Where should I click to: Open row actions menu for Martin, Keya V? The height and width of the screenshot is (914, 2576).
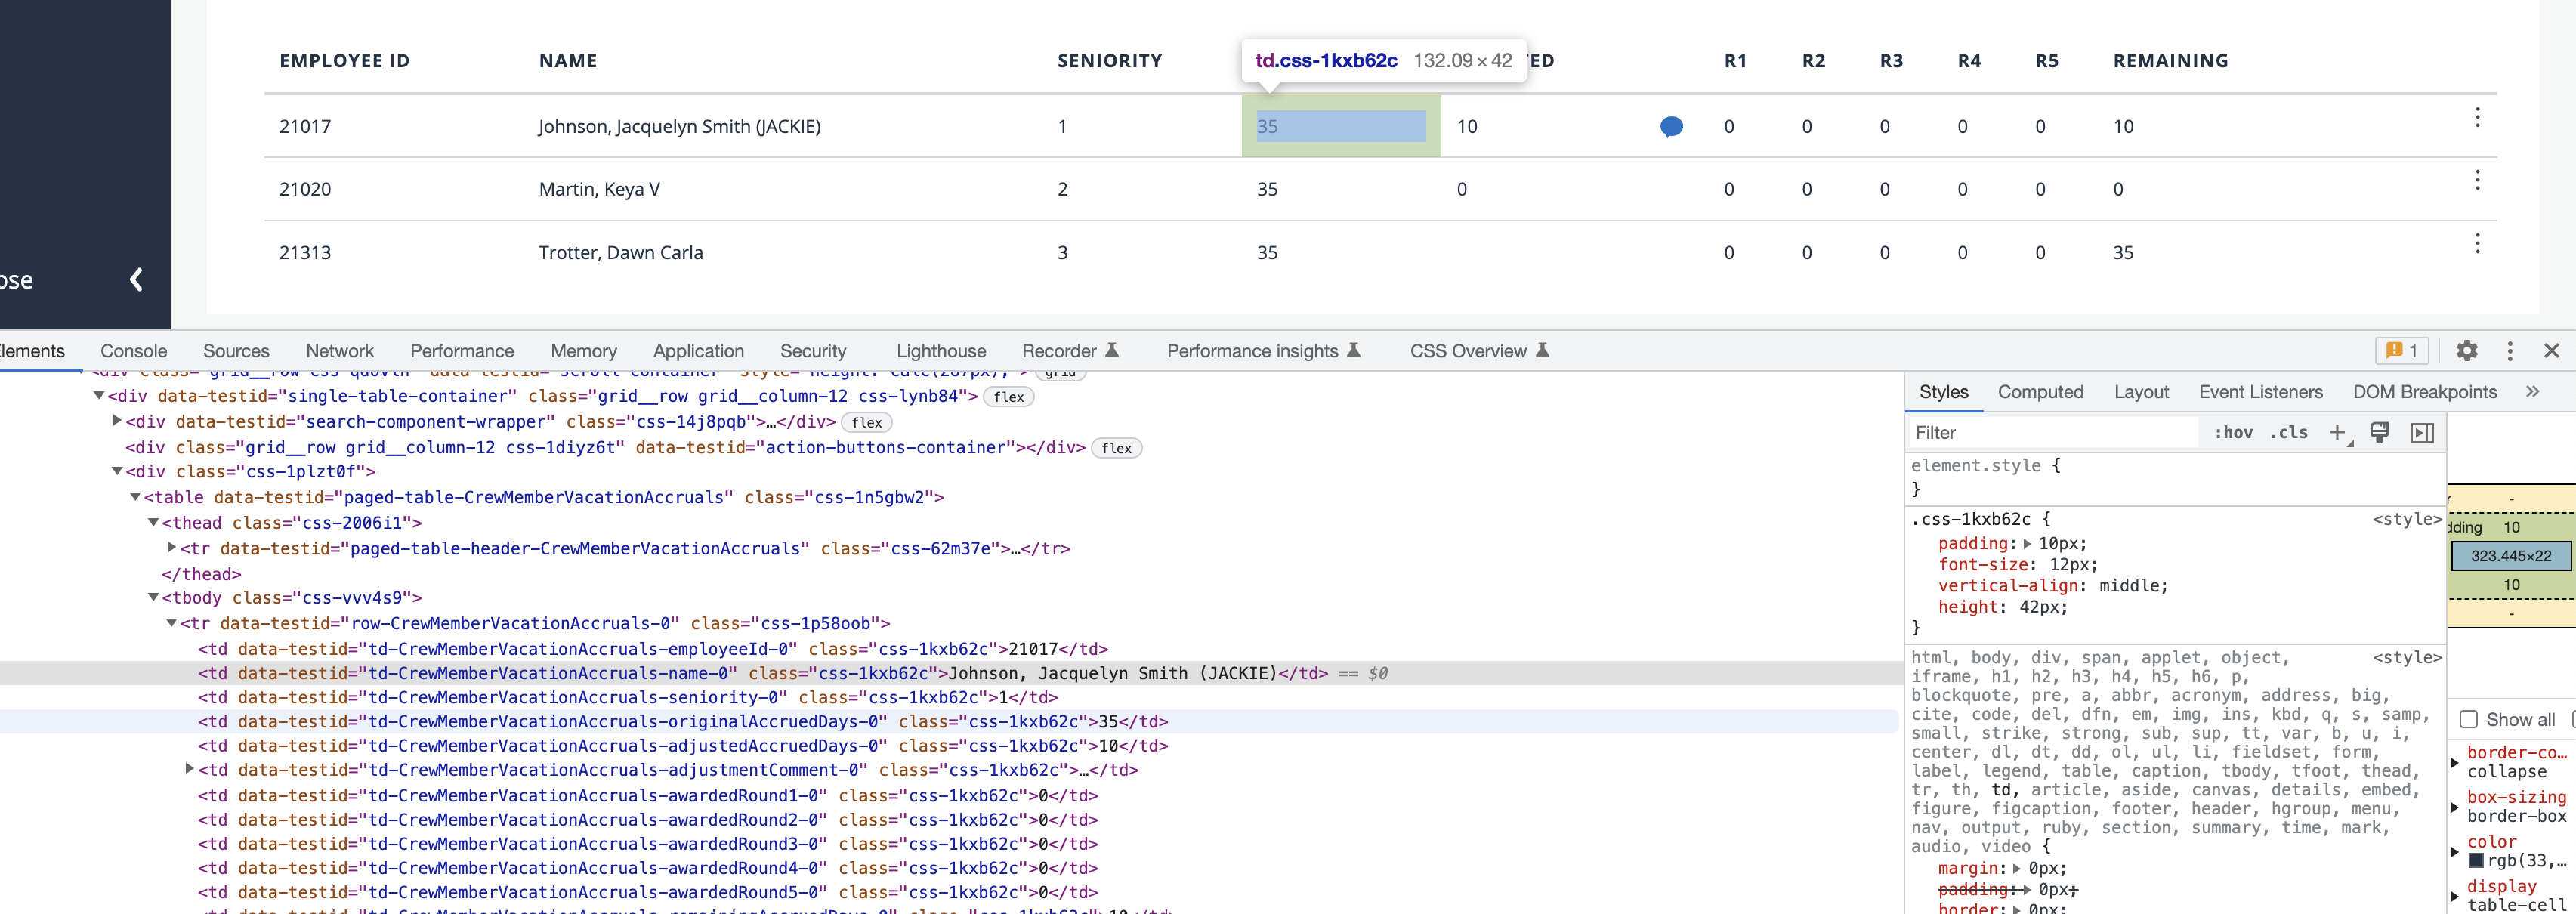coord(2477,181)
